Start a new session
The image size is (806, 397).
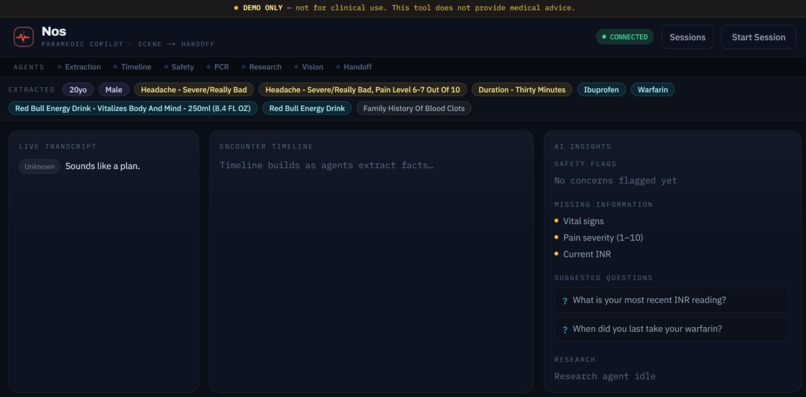coord(758,37)
